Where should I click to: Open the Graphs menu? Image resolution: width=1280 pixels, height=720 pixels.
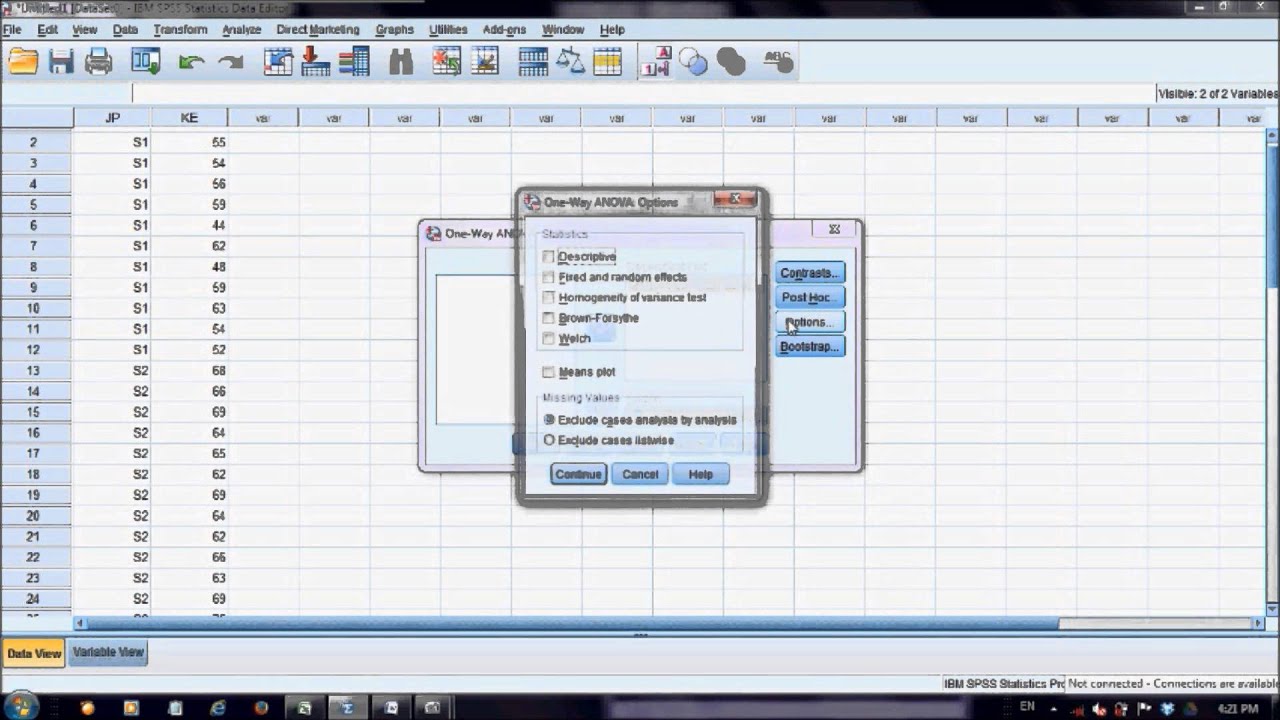point(395,30)
